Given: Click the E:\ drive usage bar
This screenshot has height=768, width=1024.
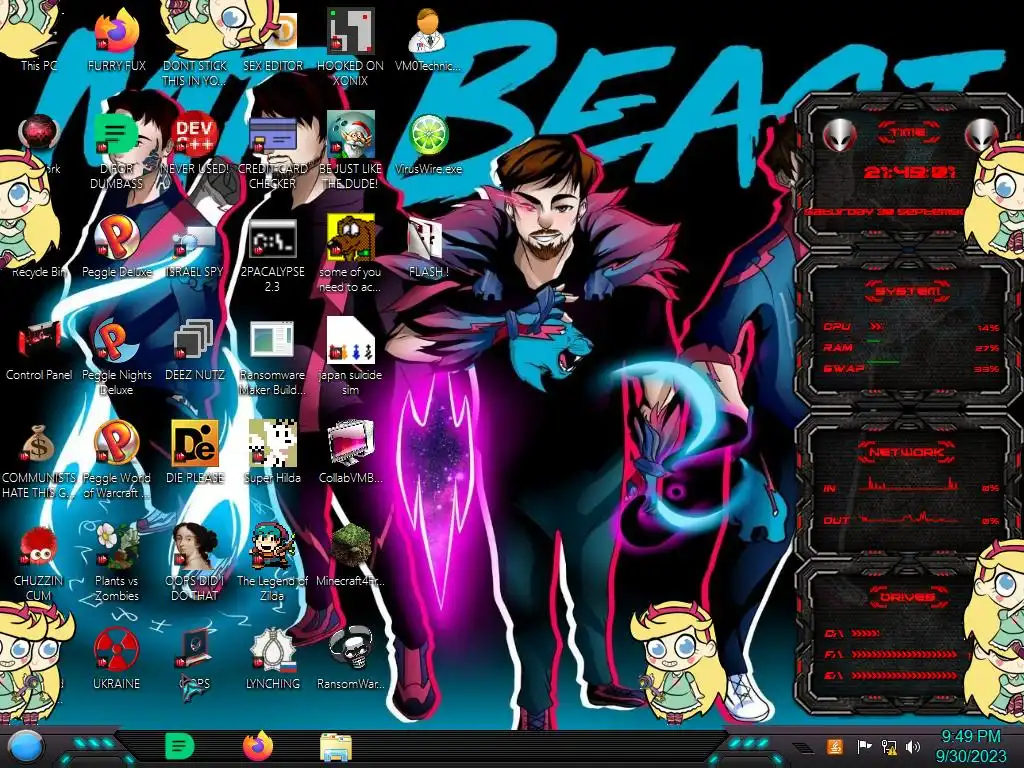Looking at the screenshot, I should [x=904, y=675].
